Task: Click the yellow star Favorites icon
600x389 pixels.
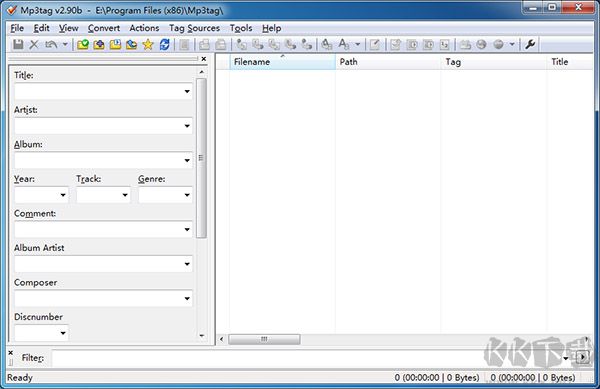Action: (x=148, y=44)
